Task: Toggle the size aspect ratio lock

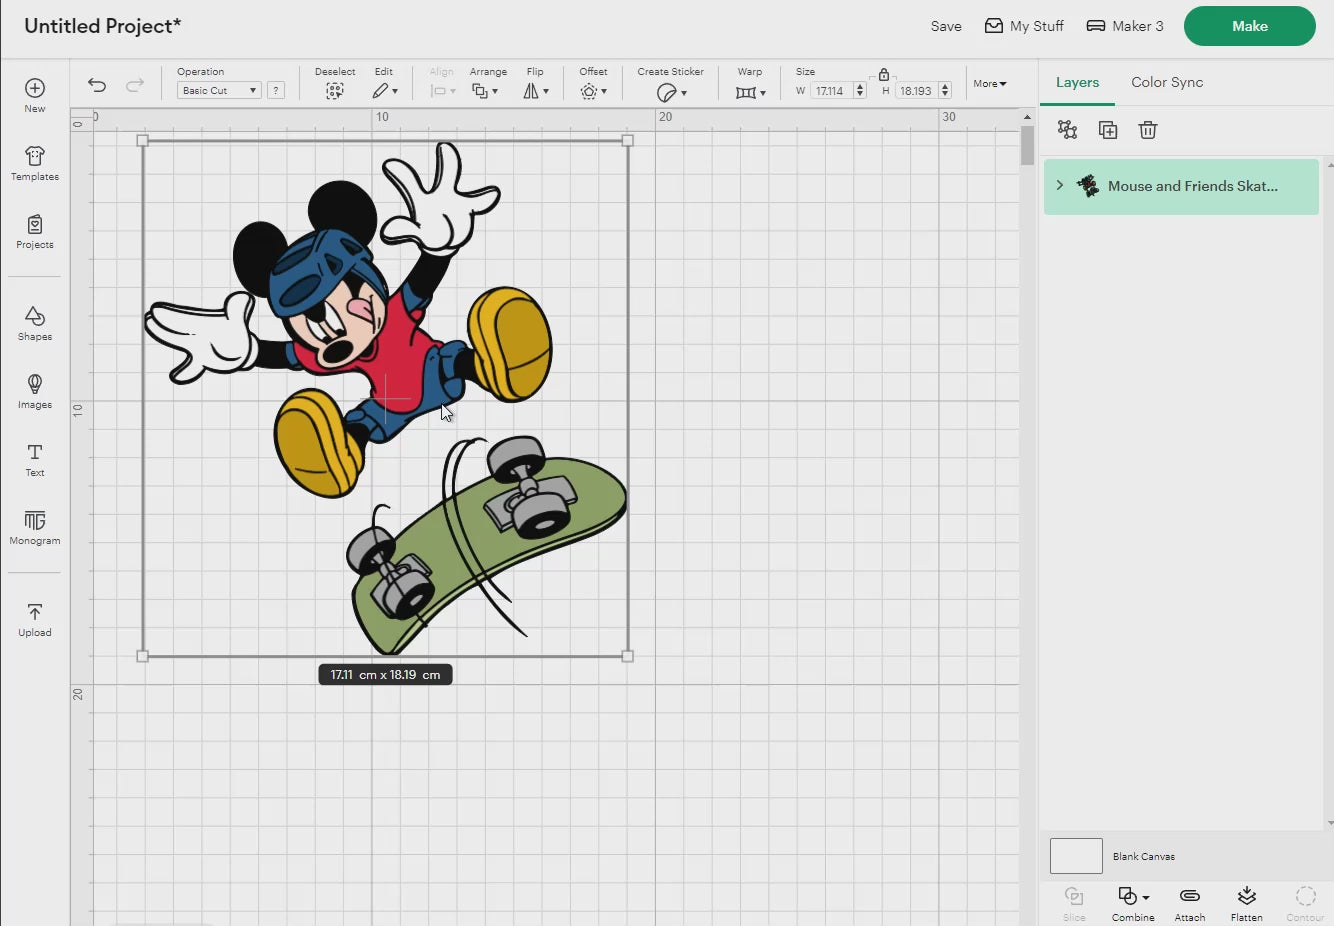Action: click(x=884, y=74)
